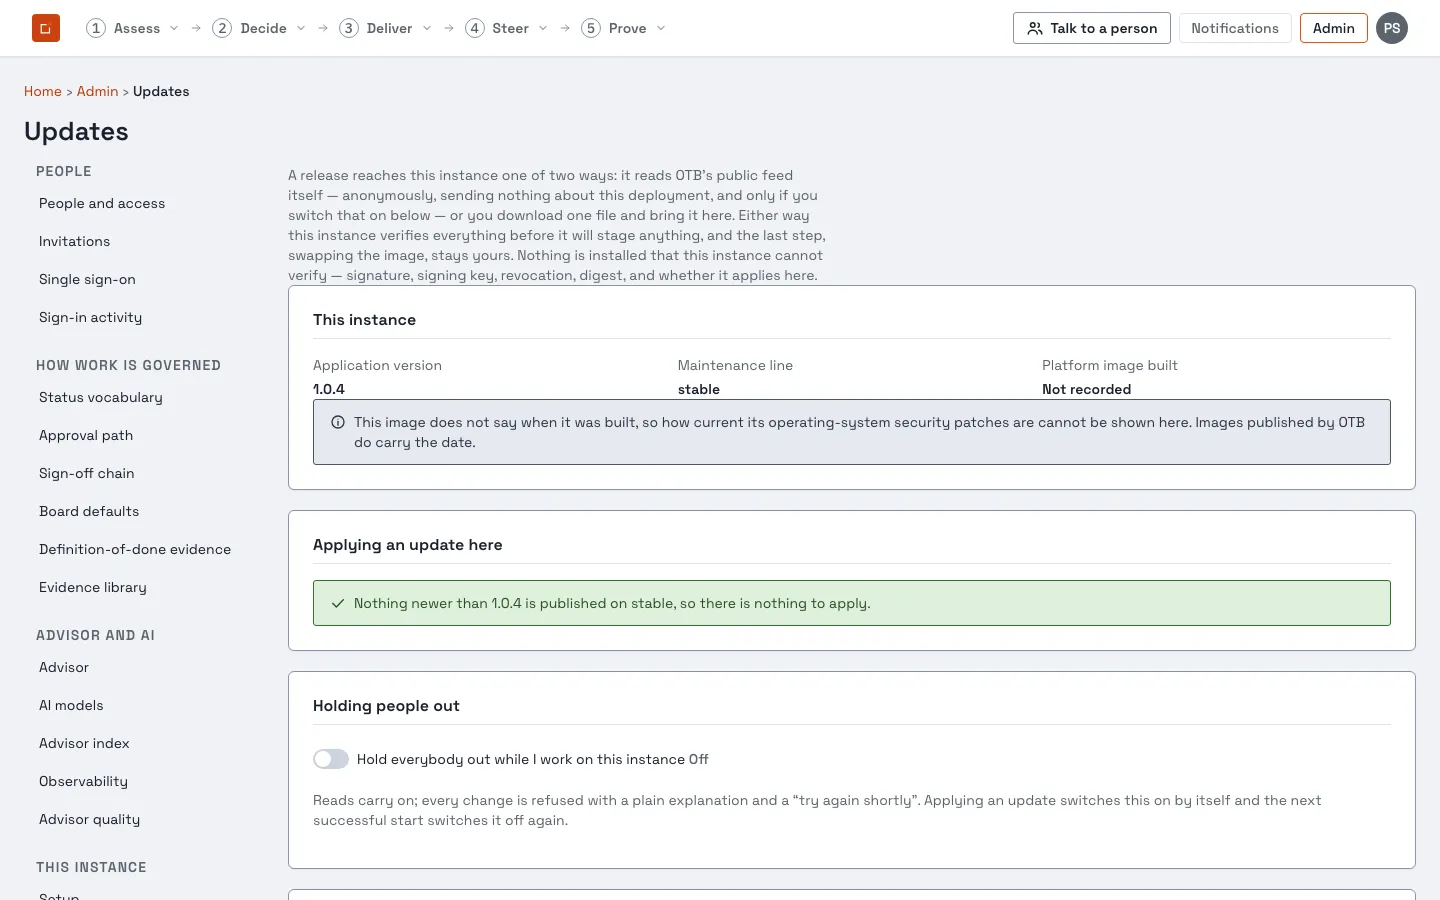Open the PS user avatar

(1392, 28)
